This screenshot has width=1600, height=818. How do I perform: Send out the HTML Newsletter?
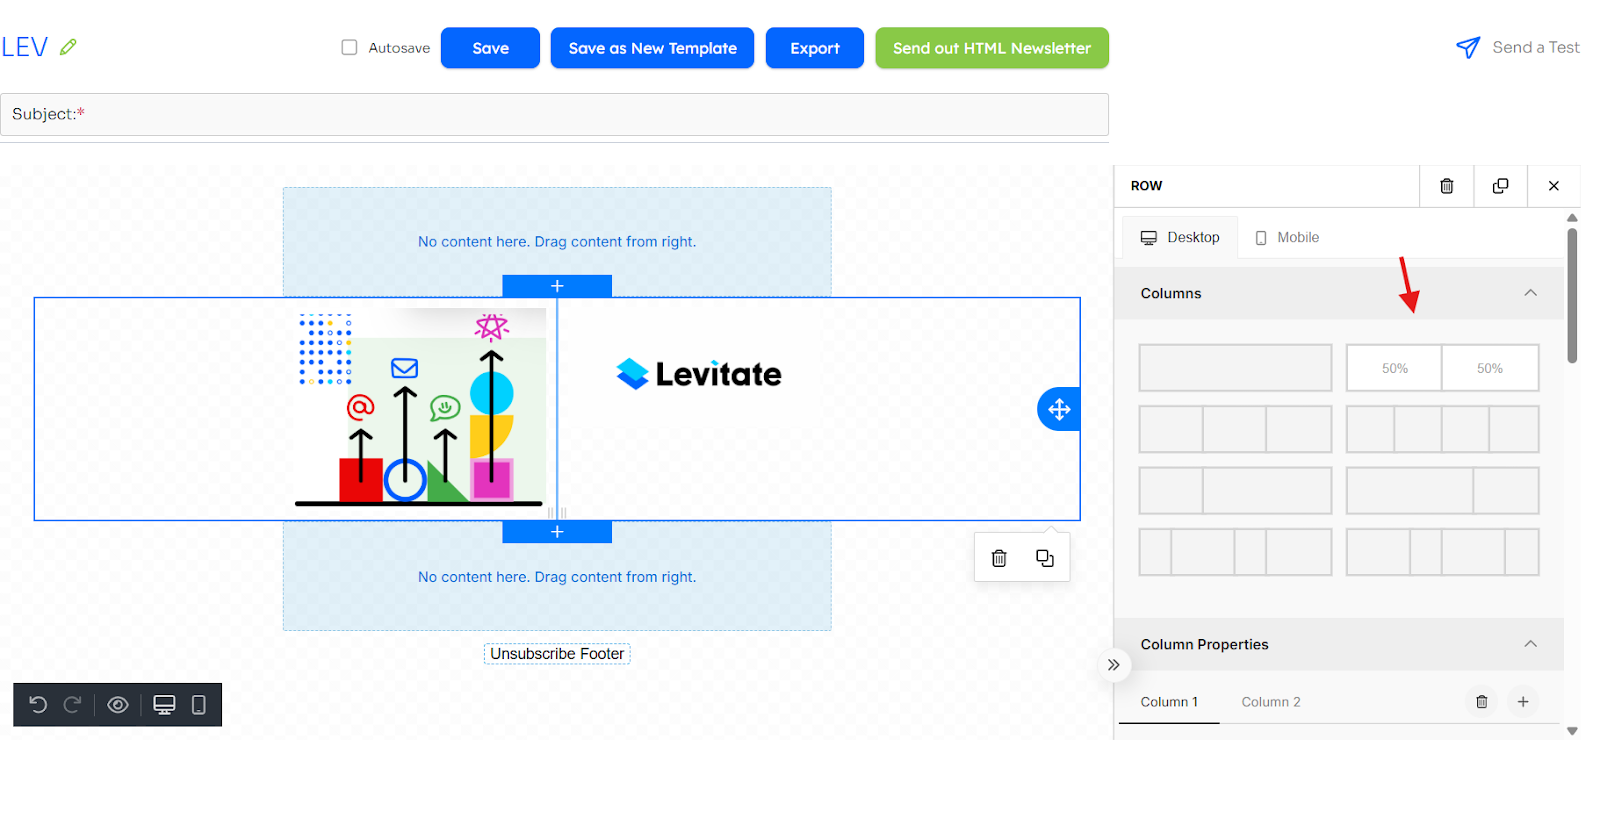pos(992,48)
